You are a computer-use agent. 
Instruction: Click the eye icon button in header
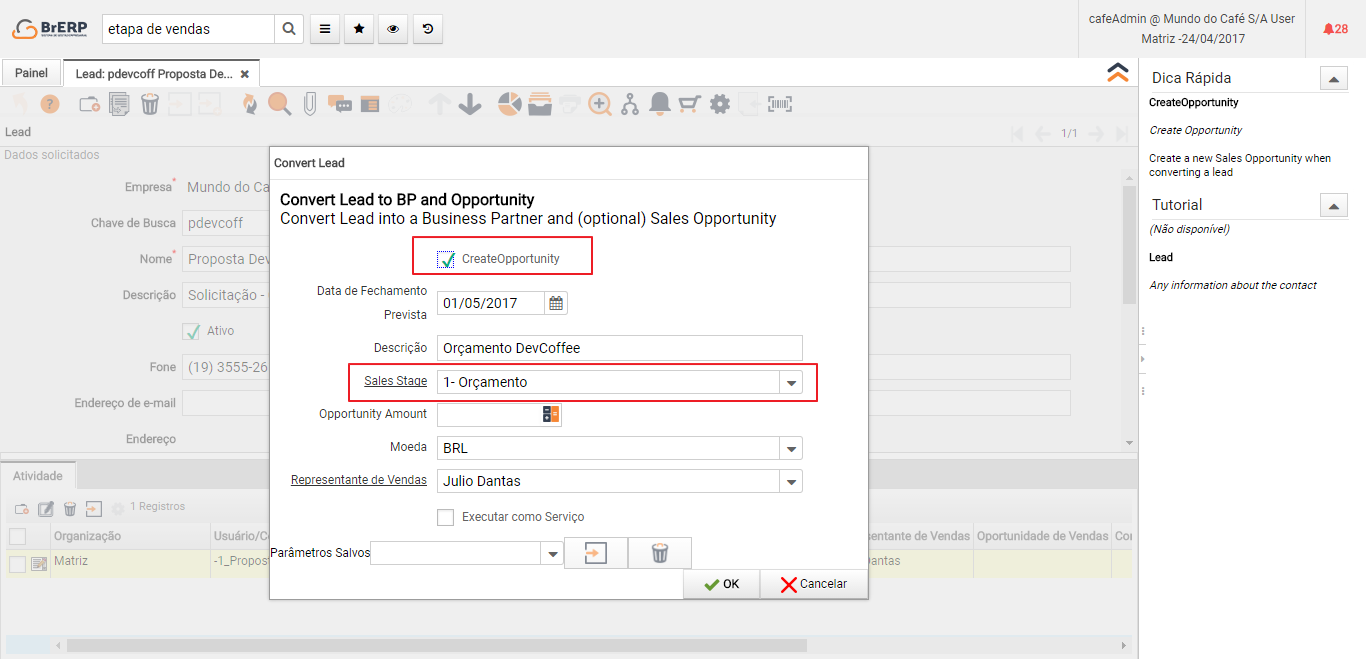tap(393, 29)
